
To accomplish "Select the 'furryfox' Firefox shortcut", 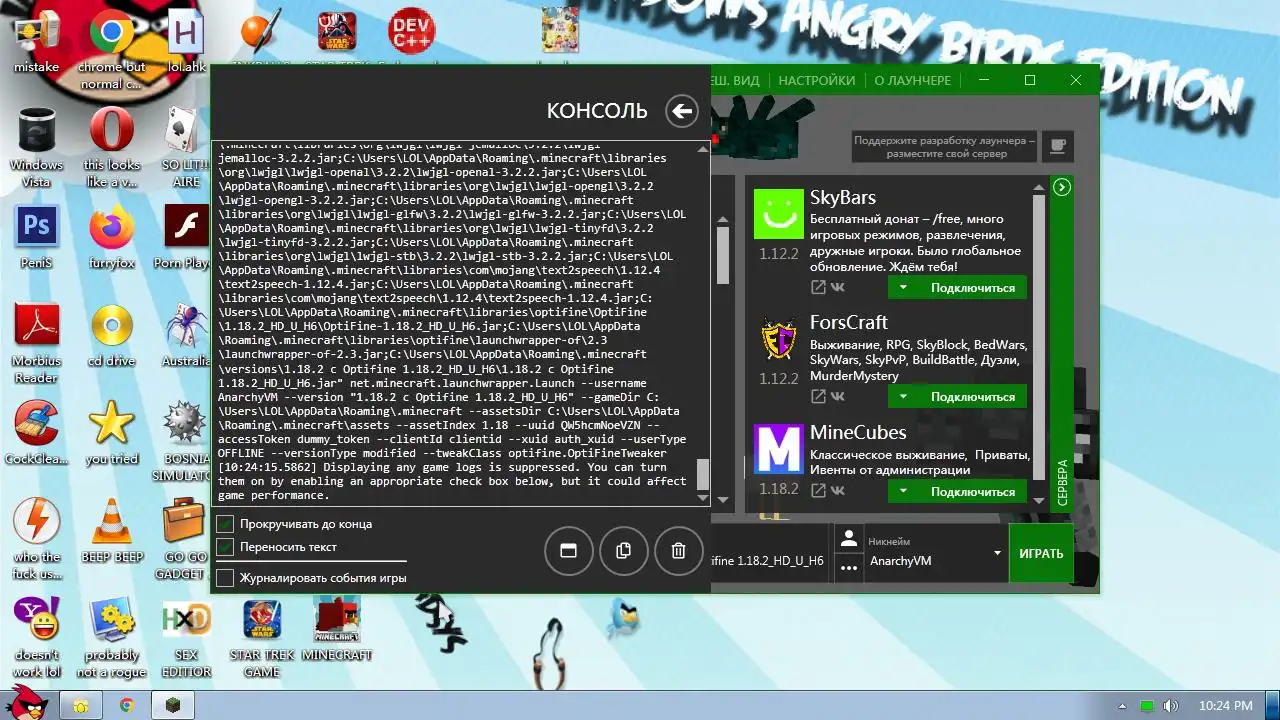I will click(x=112, y=238).
